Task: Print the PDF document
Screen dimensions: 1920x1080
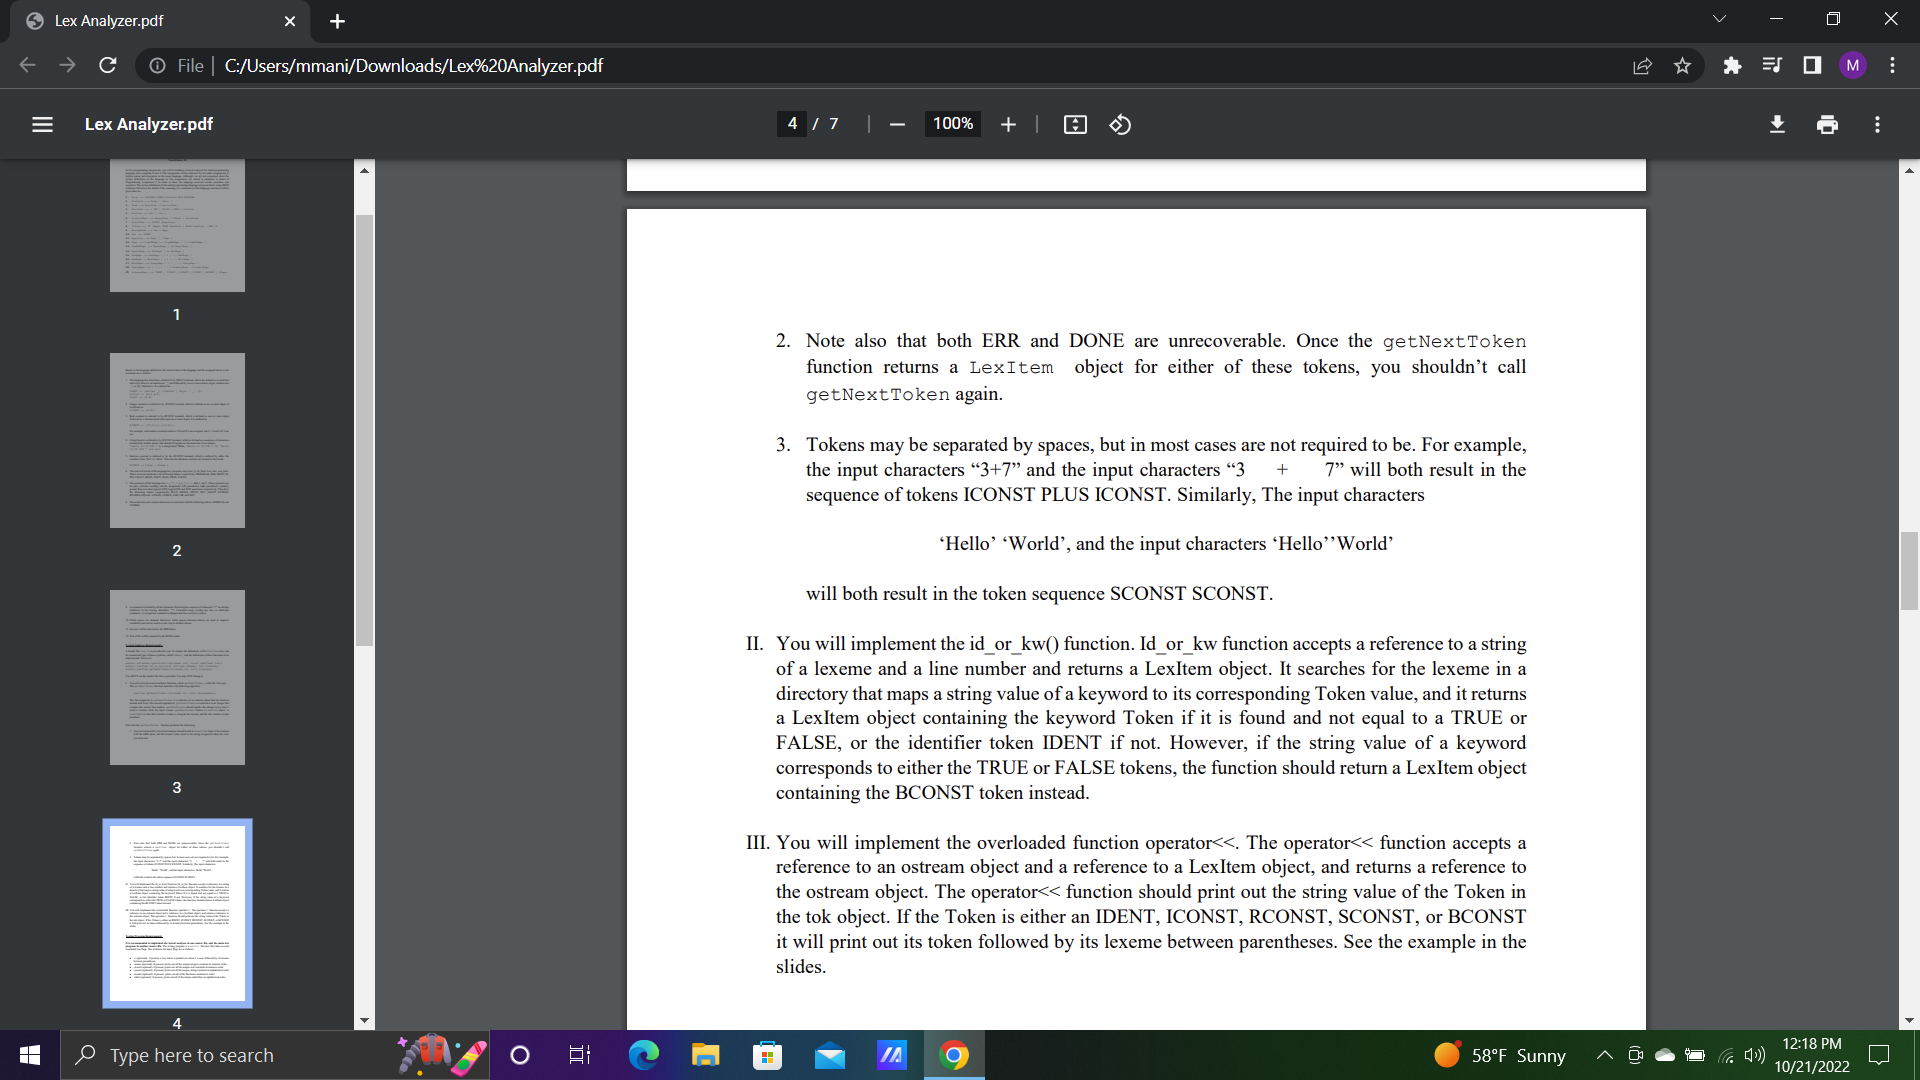Action: [1827, 124]
